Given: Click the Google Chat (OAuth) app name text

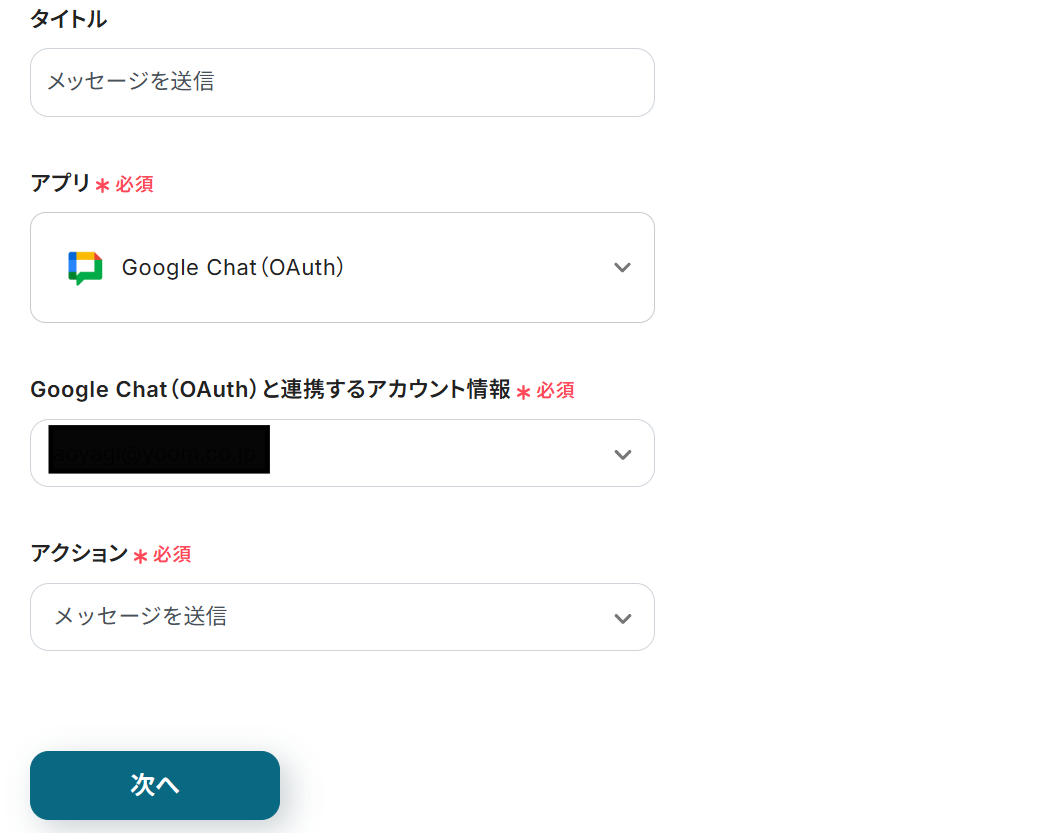Looking at the screenshot, I should pyautogui.click(x=233, y=268).
